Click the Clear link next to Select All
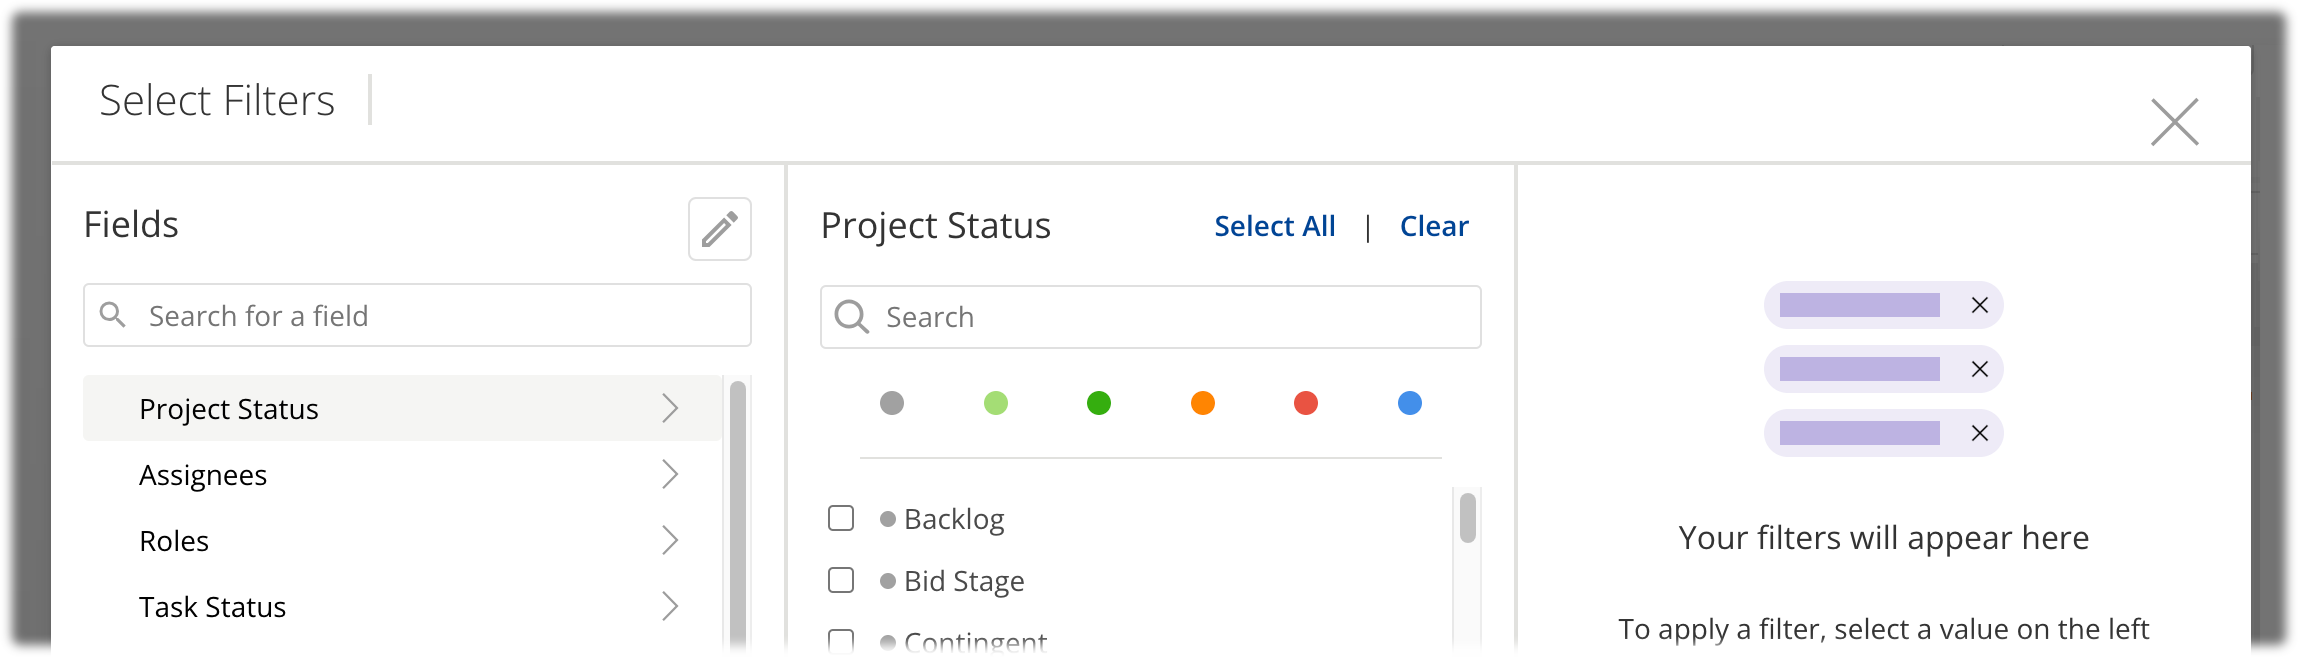2298x657 pixels. [x=1434, y=226]
